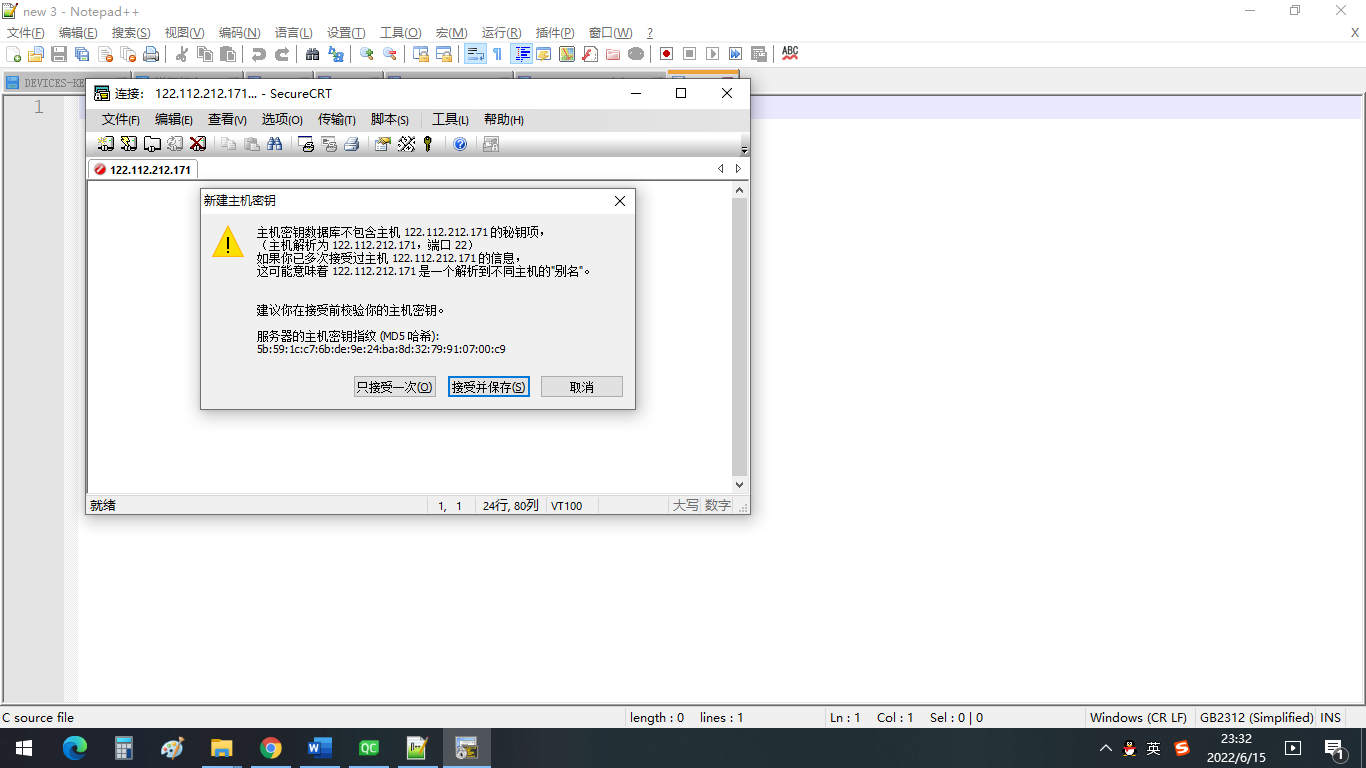Click the Connect in Tab icon in SecureCRT
1366x768 pixels.
coord(152,144)
